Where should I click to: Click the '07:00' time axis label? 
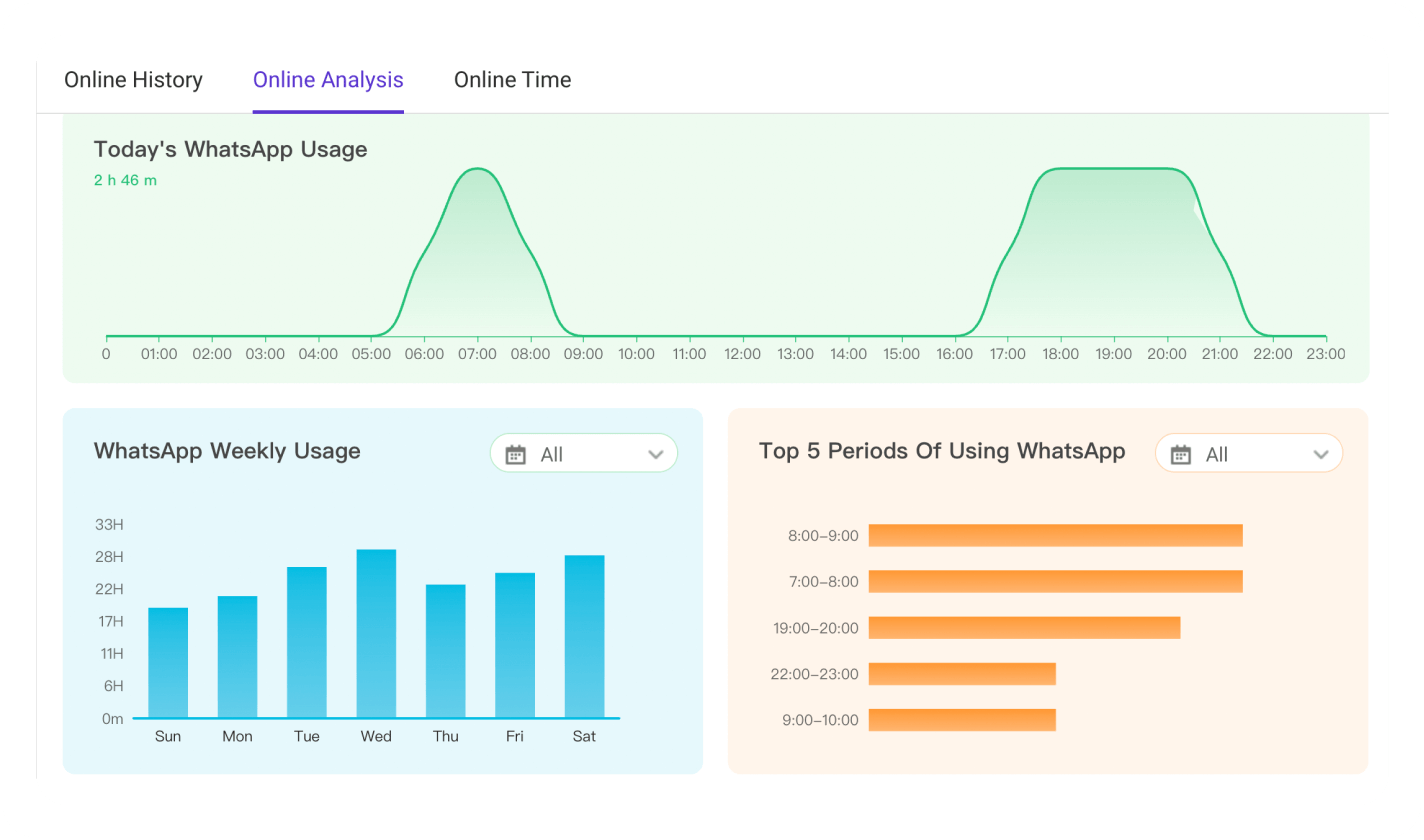477,354
